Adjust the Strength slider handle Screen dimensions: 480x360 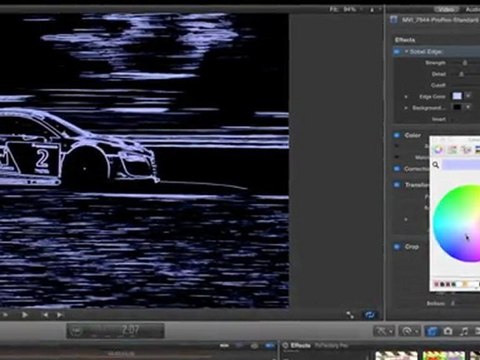(465, 63)
